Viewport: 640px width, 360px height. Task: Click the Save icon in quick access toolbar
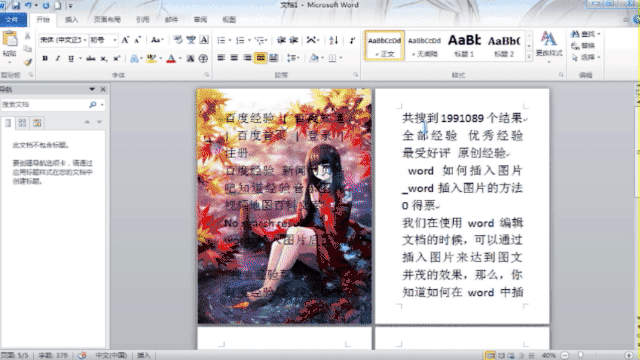coord(16,5)
